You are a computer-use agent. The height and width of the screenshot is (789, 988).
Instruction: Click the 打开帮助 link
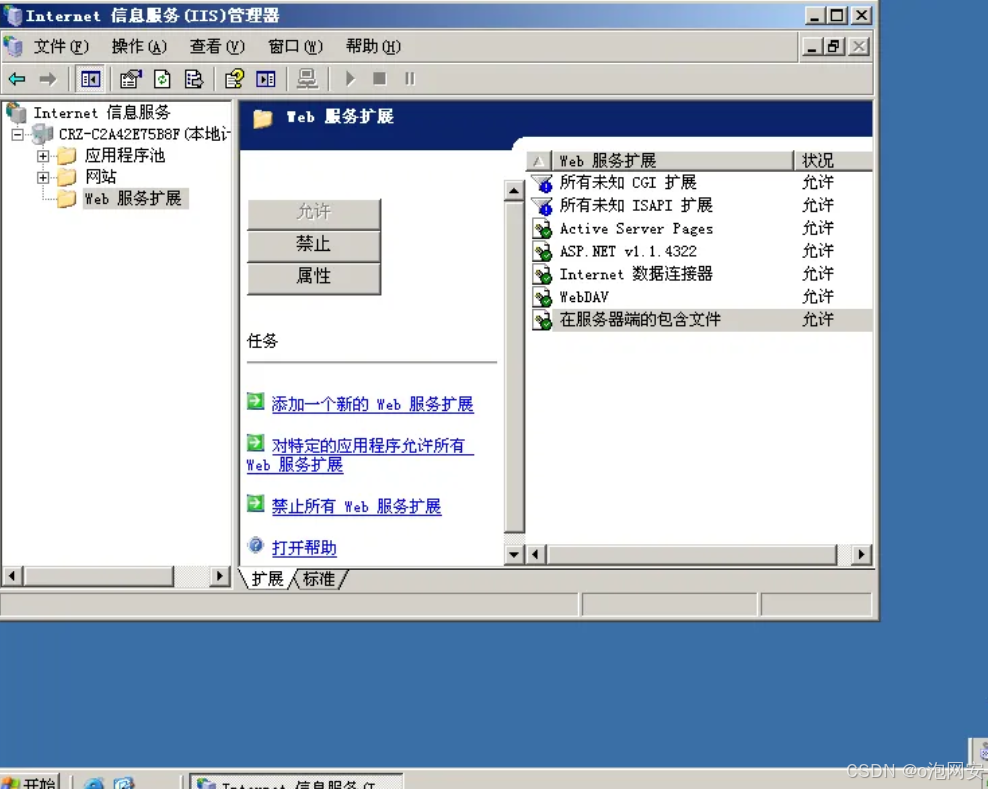(304, 548)
